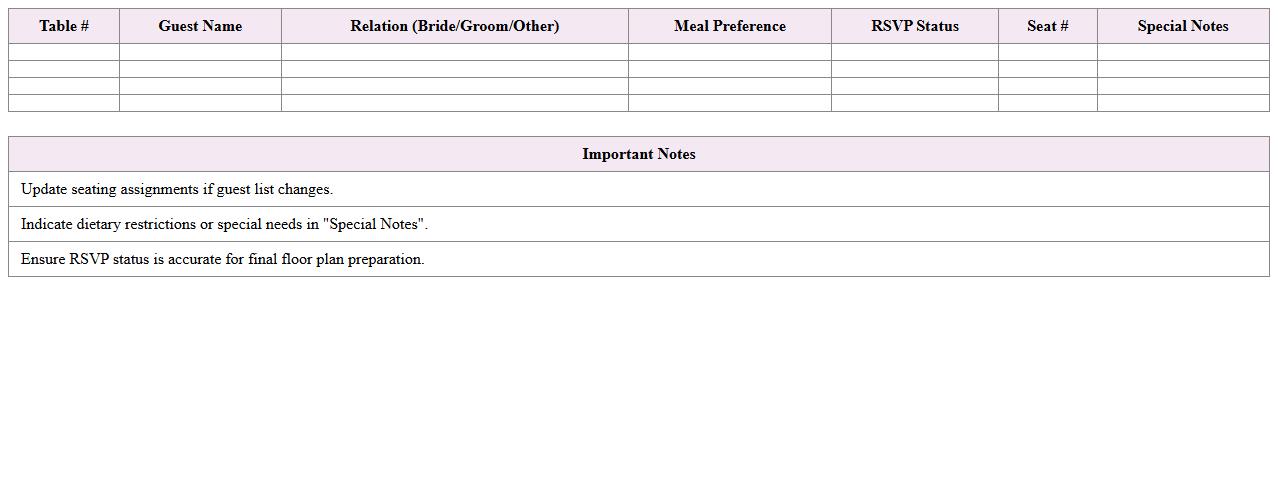Select the note about accurate RSVP status
The image size is (1278, 501).
222,259
